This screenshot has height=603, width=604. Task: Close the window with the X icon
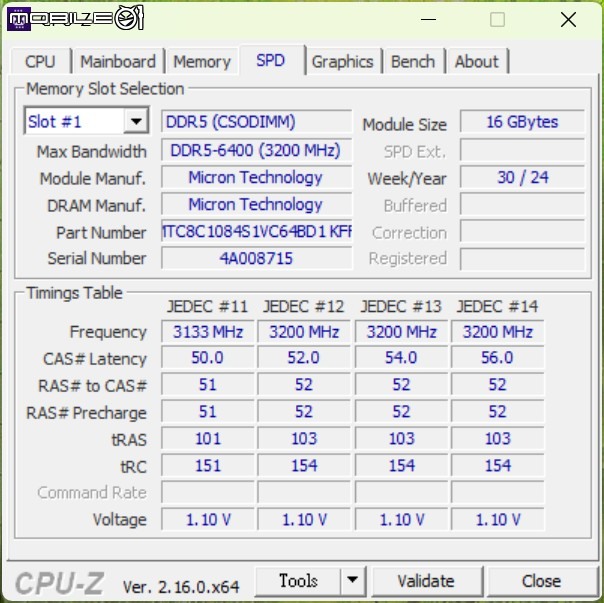click(x=569, y=19)
